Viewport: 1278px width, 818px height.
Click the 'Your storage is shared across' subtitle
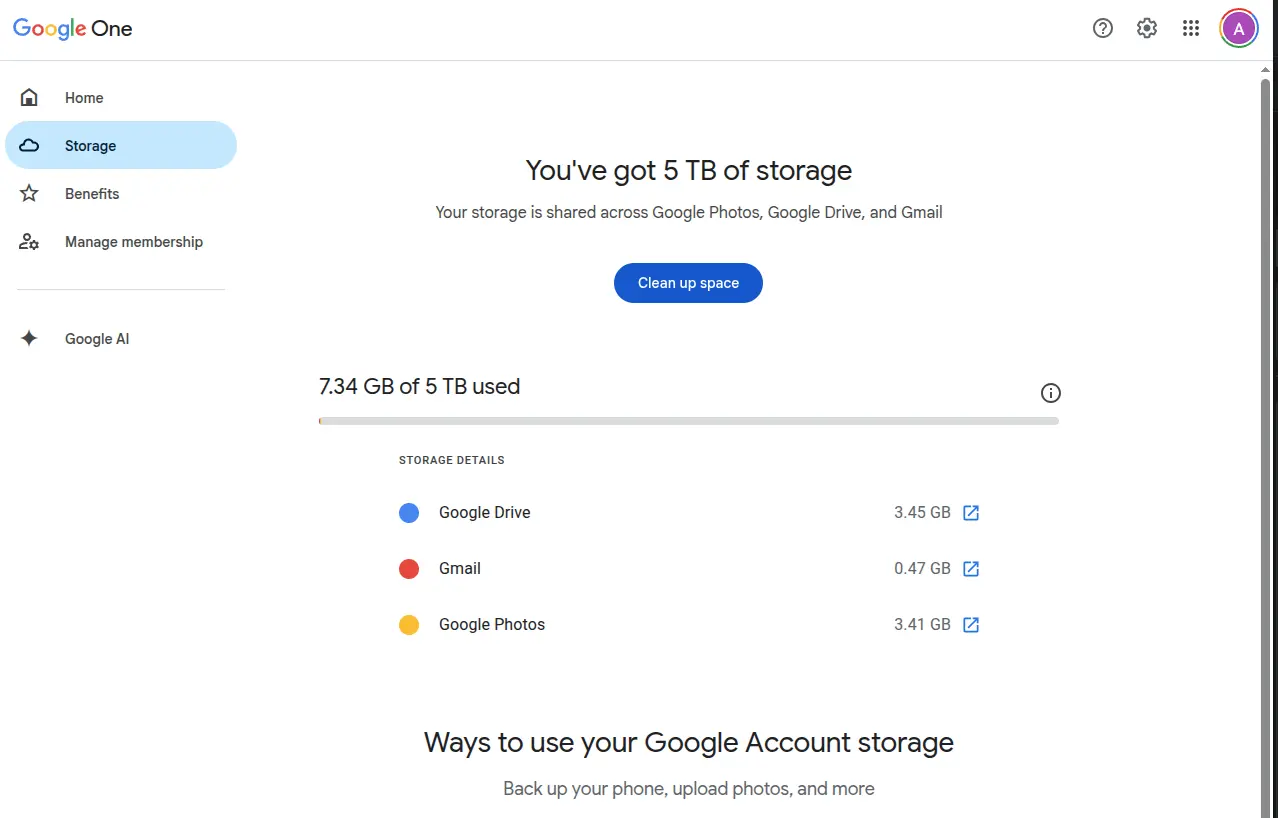[689, 212]
